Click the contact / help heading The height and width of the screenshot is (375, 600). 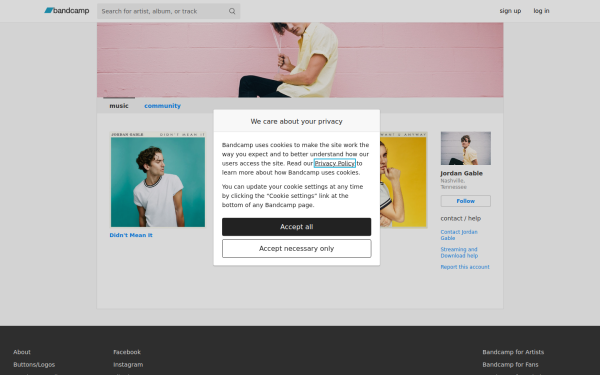[x=461, y=218]
